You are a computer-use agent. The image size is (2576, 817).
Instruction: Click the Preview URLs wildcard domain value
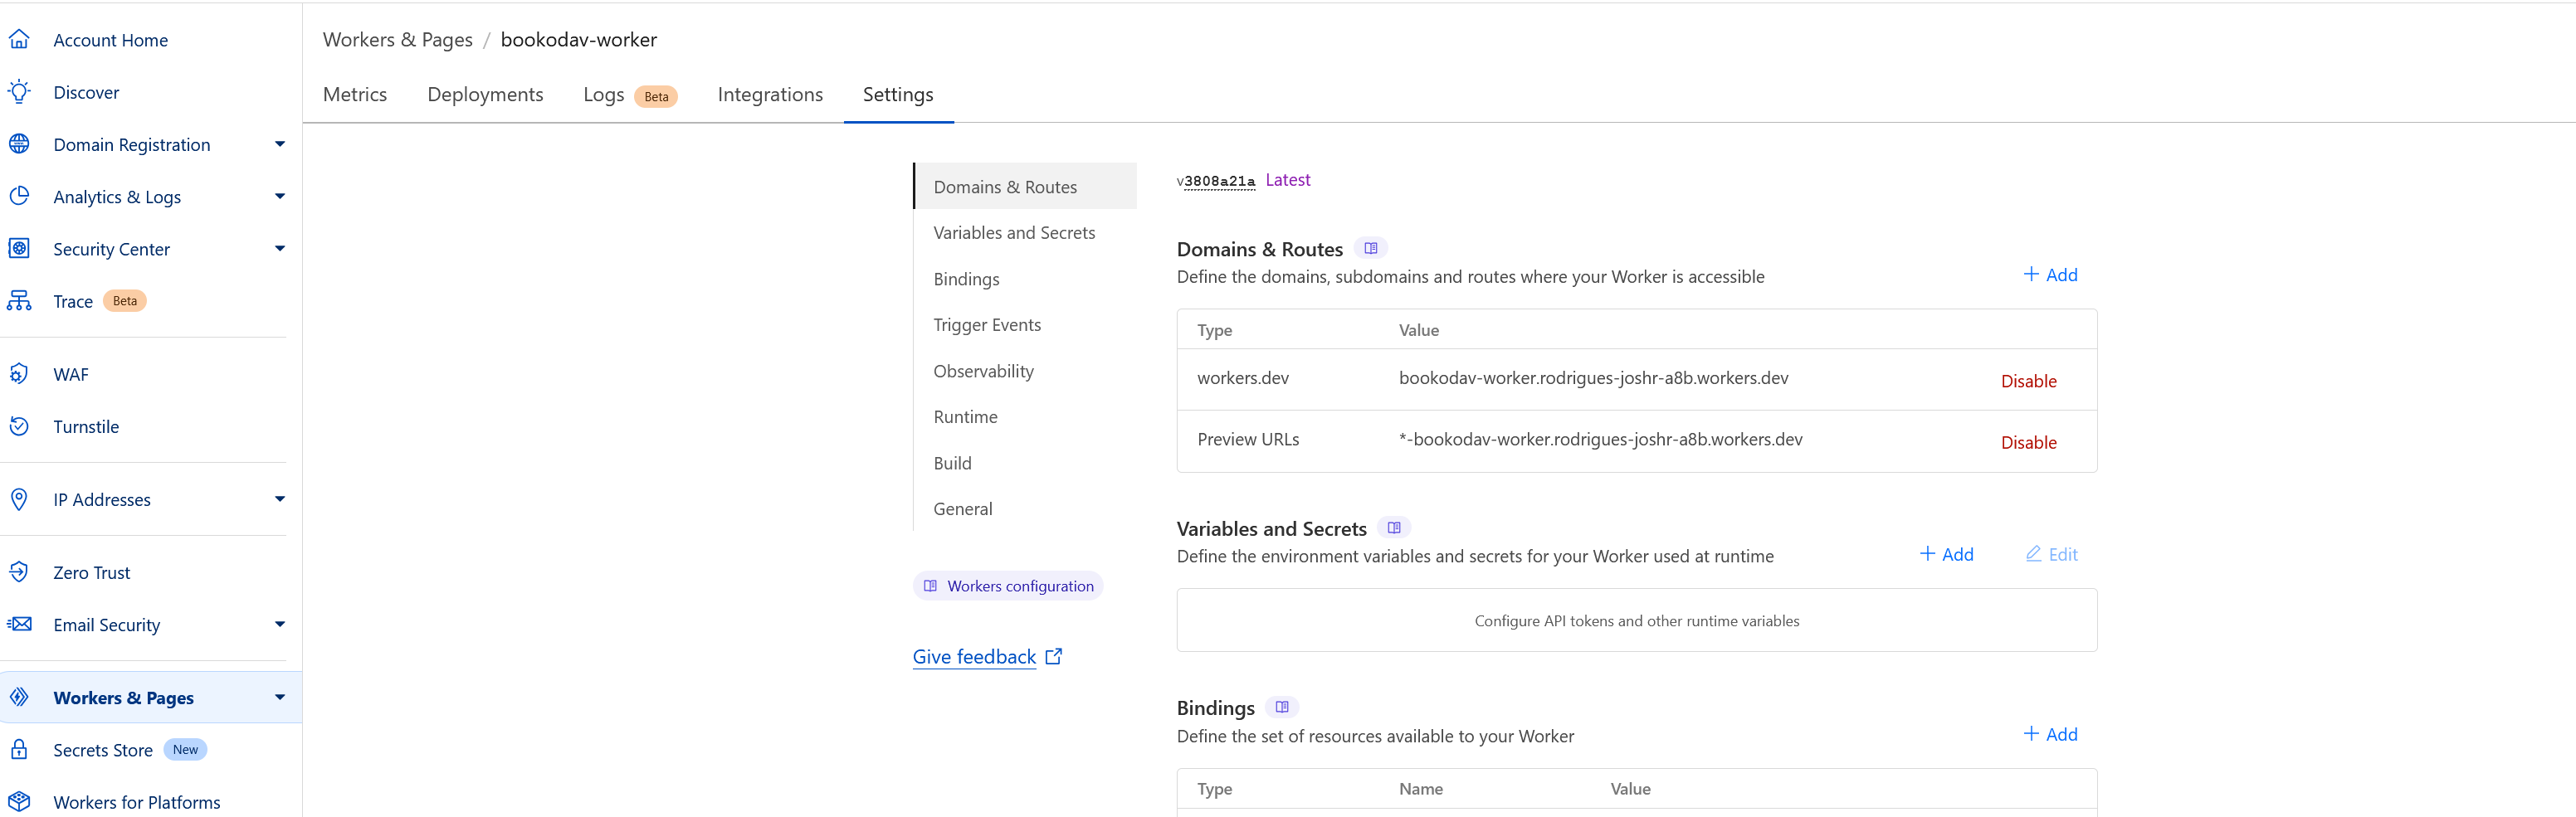click(x=1600, y=439)
